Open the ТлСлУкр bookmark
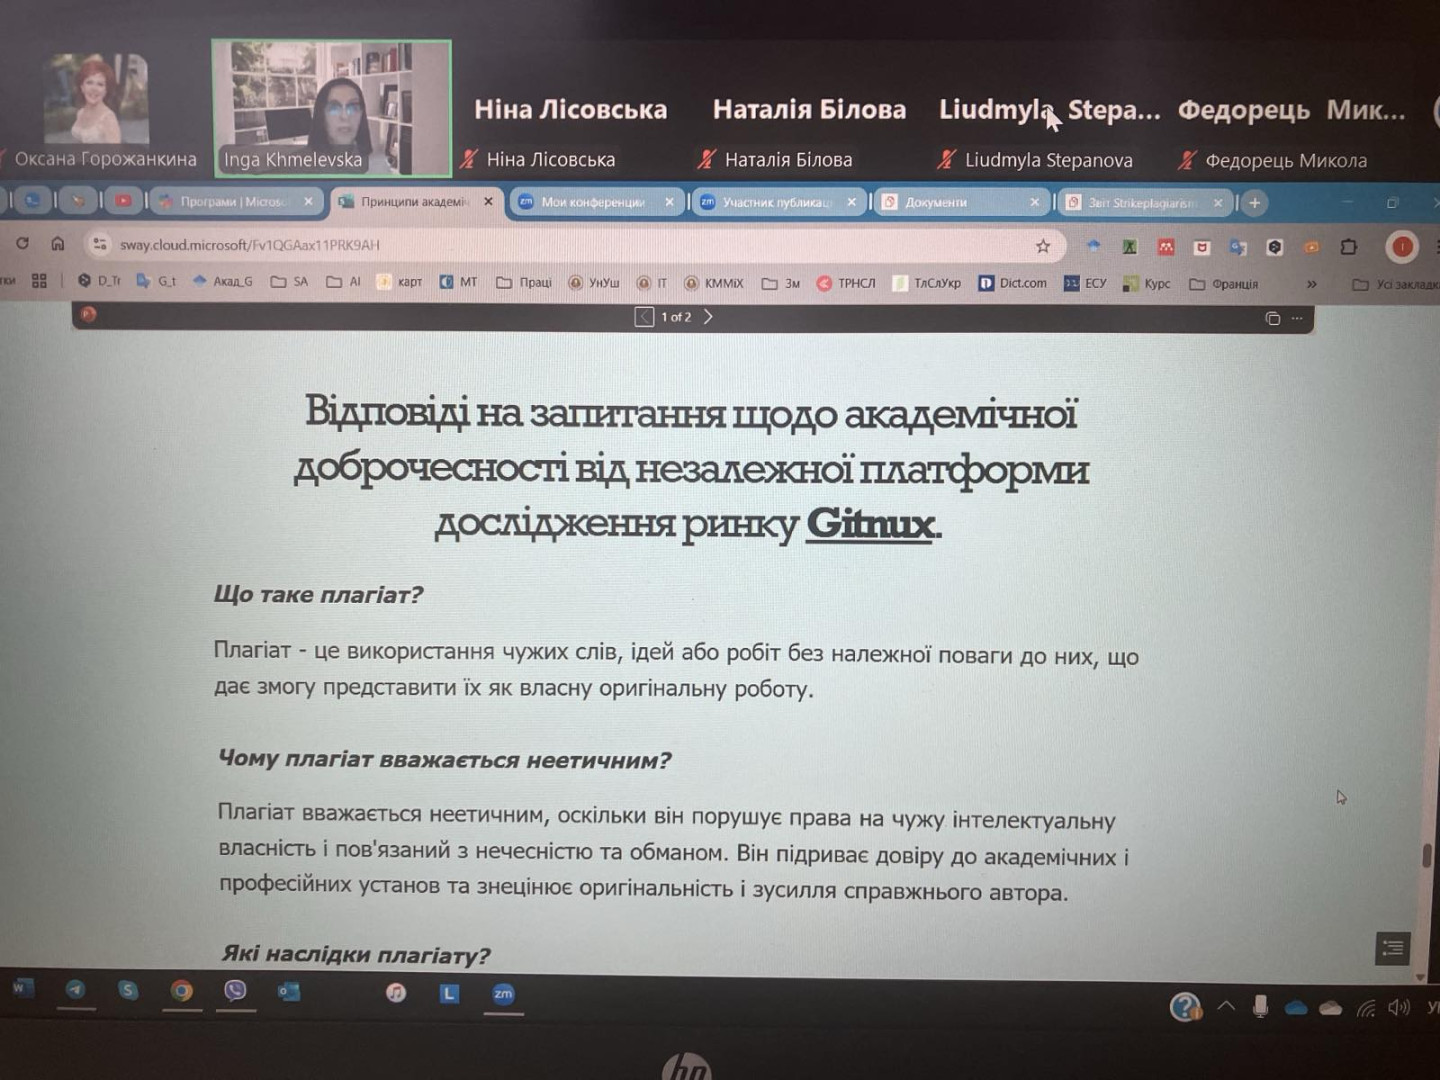Screen dimensions: 1440x1080 (926, 283)
